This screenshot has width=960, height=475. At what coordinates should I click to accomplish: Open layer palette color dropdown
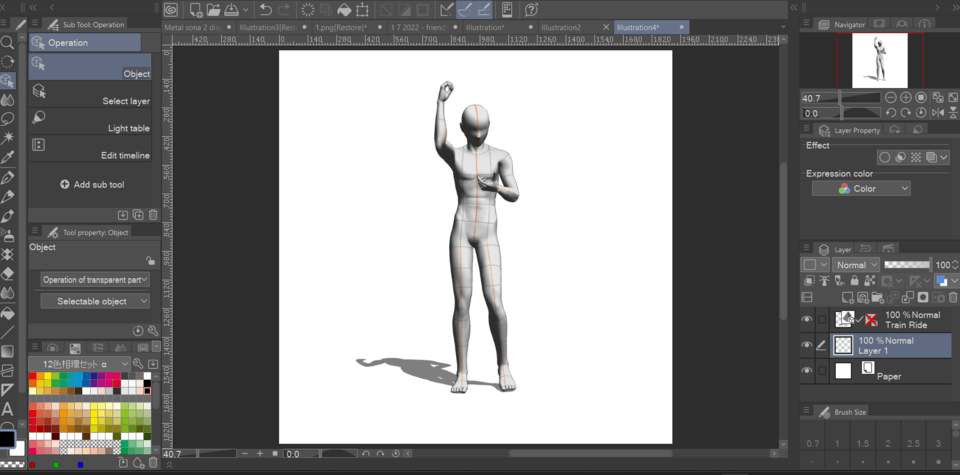click(x=816, y=265)
